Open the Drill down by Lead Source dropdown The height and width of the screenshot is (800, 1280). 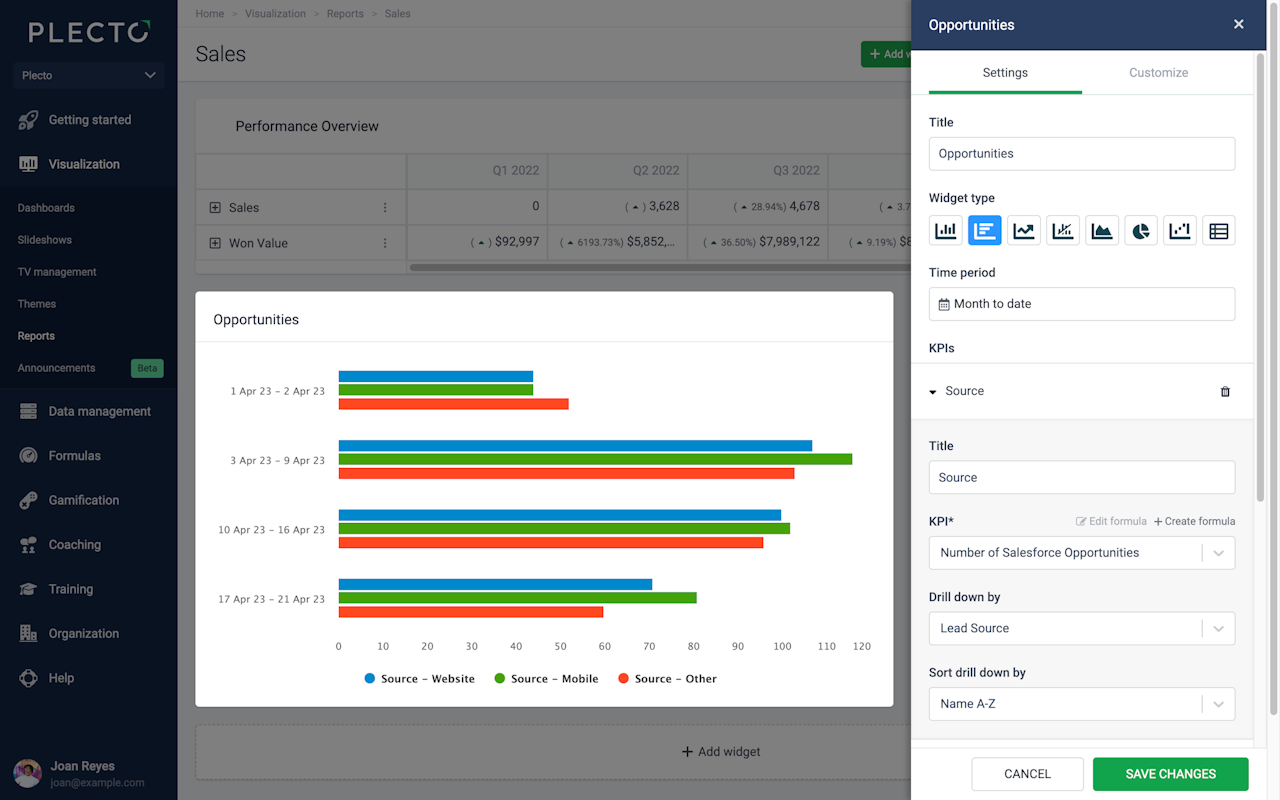[1081, 629]
